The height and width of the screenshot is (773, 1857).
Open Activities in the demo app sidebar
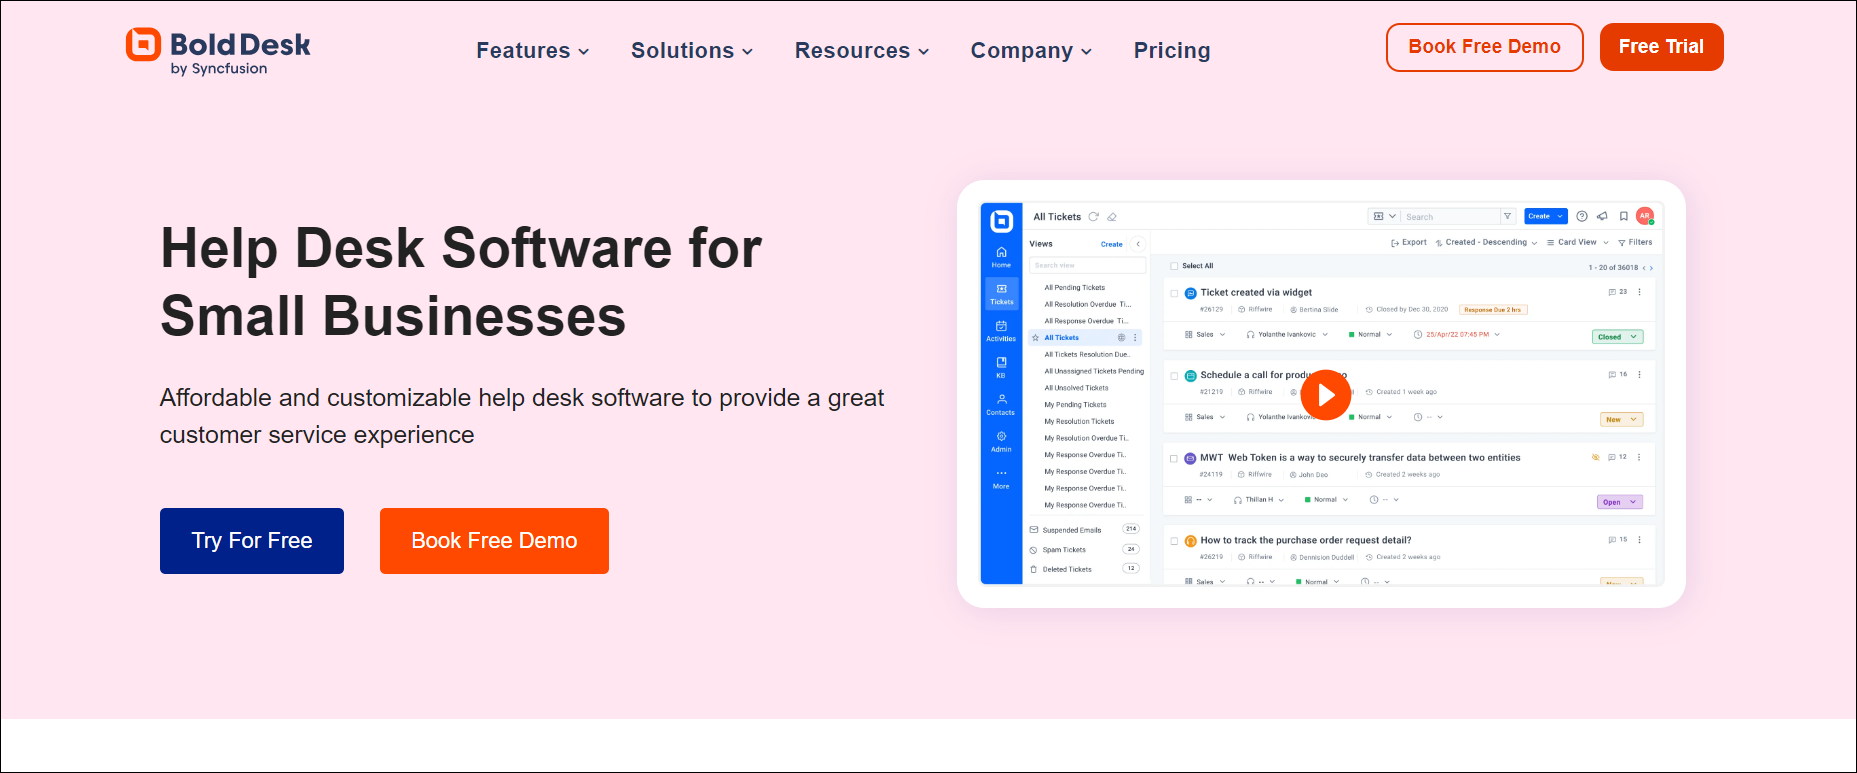pyautogui.click(x=1001, y=331)
